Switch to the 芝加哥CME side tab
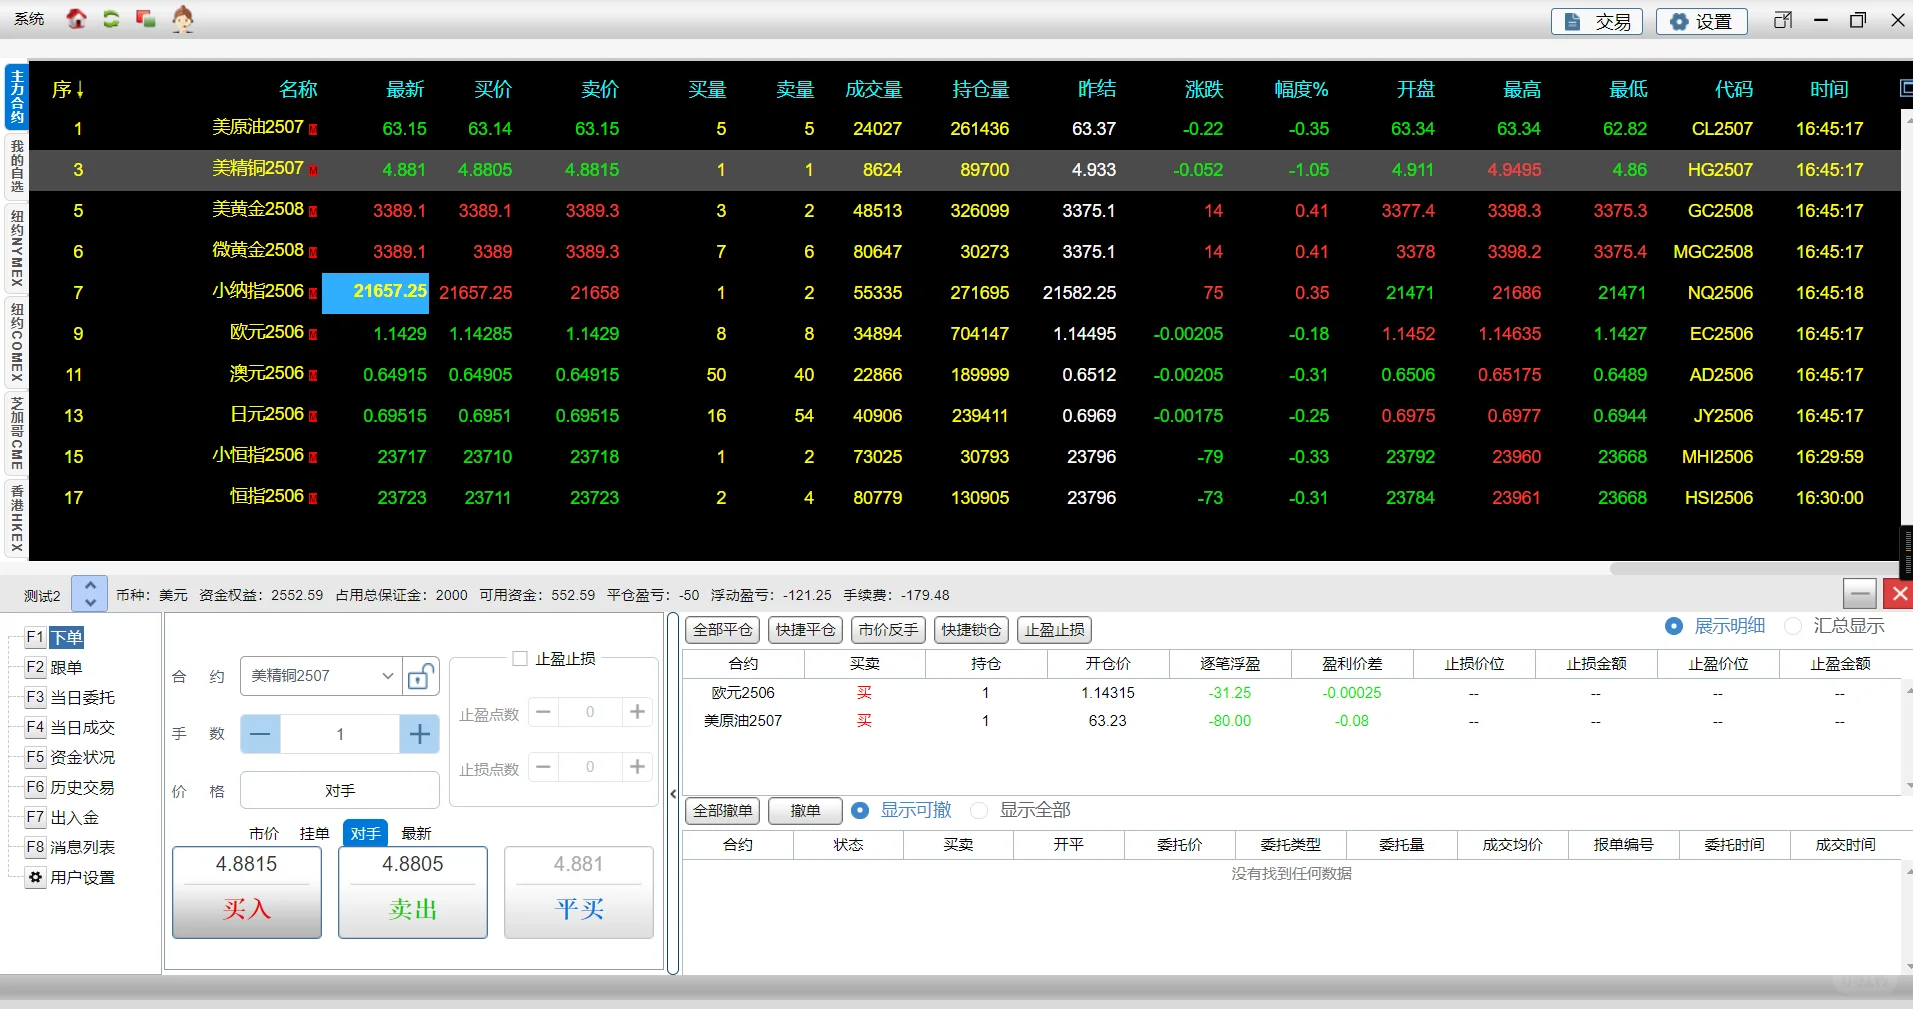This screenshot has width=1913, height=1009. pos(17,433)
